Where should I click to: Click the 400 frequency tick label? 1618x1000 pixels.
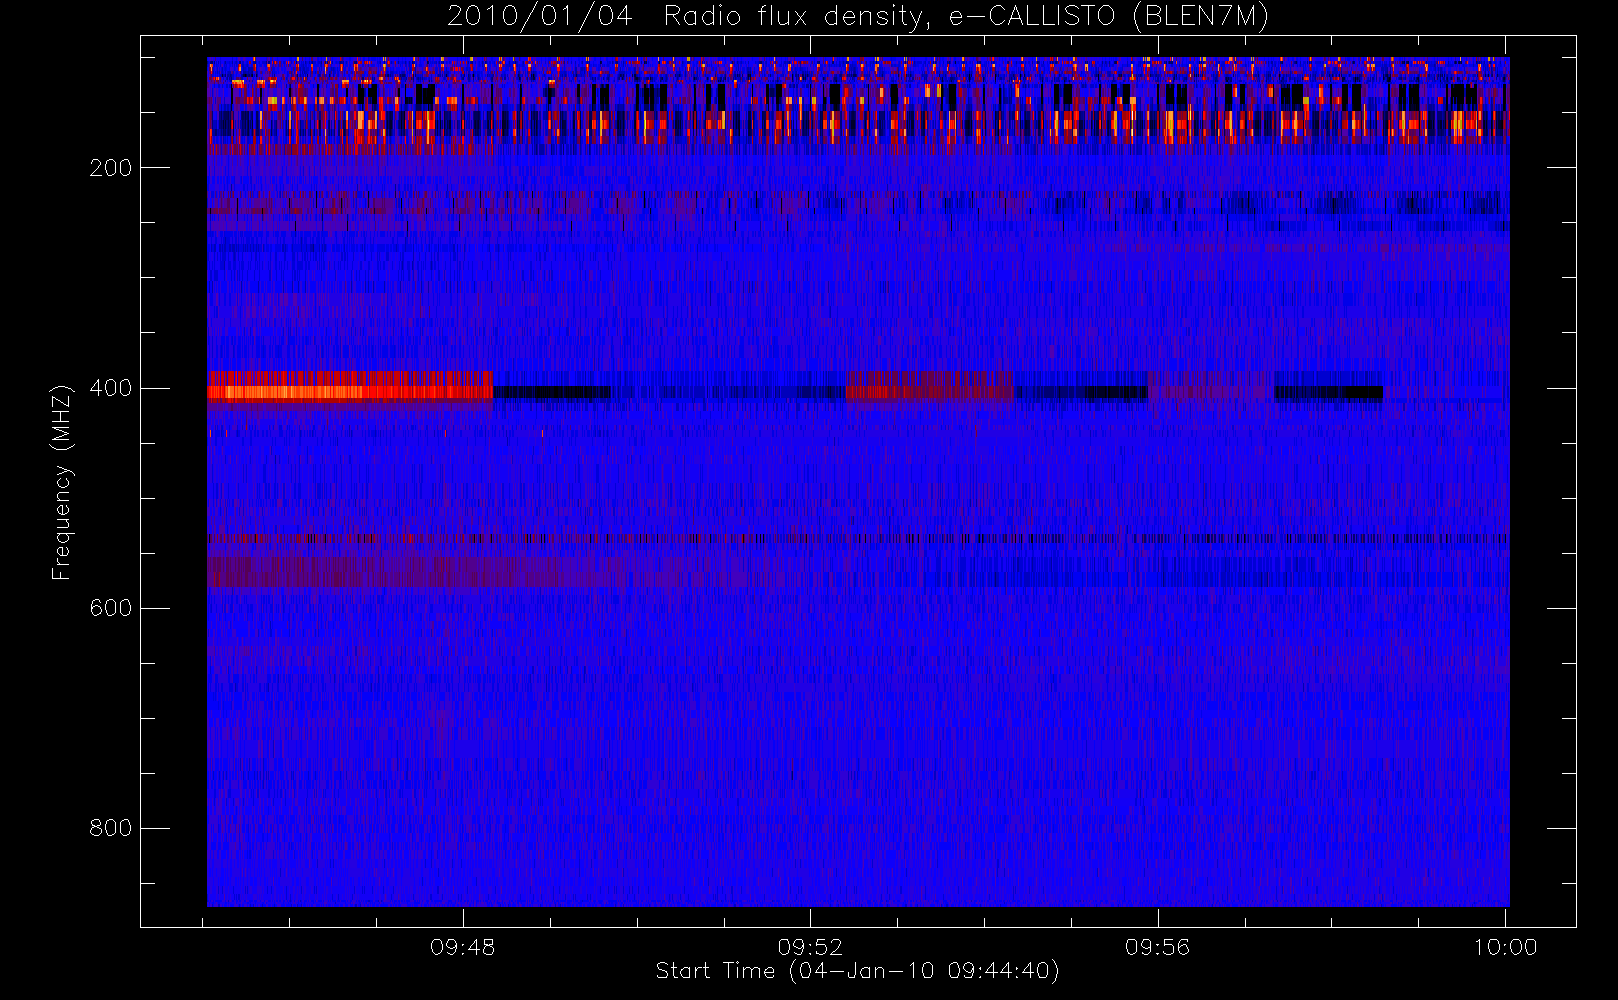[x=110, y=388]
